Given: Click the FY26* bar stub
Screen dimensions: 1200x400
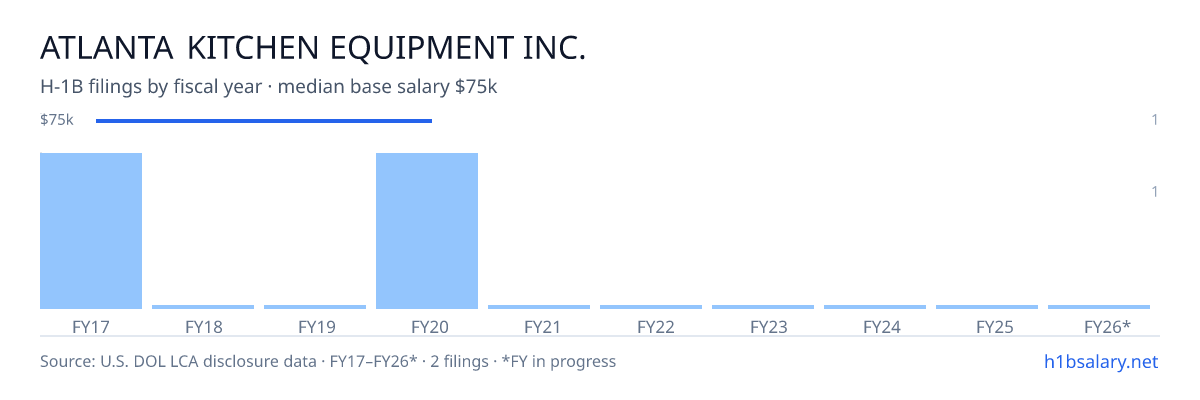Looking at the screenshot, I should [1099, 307].
